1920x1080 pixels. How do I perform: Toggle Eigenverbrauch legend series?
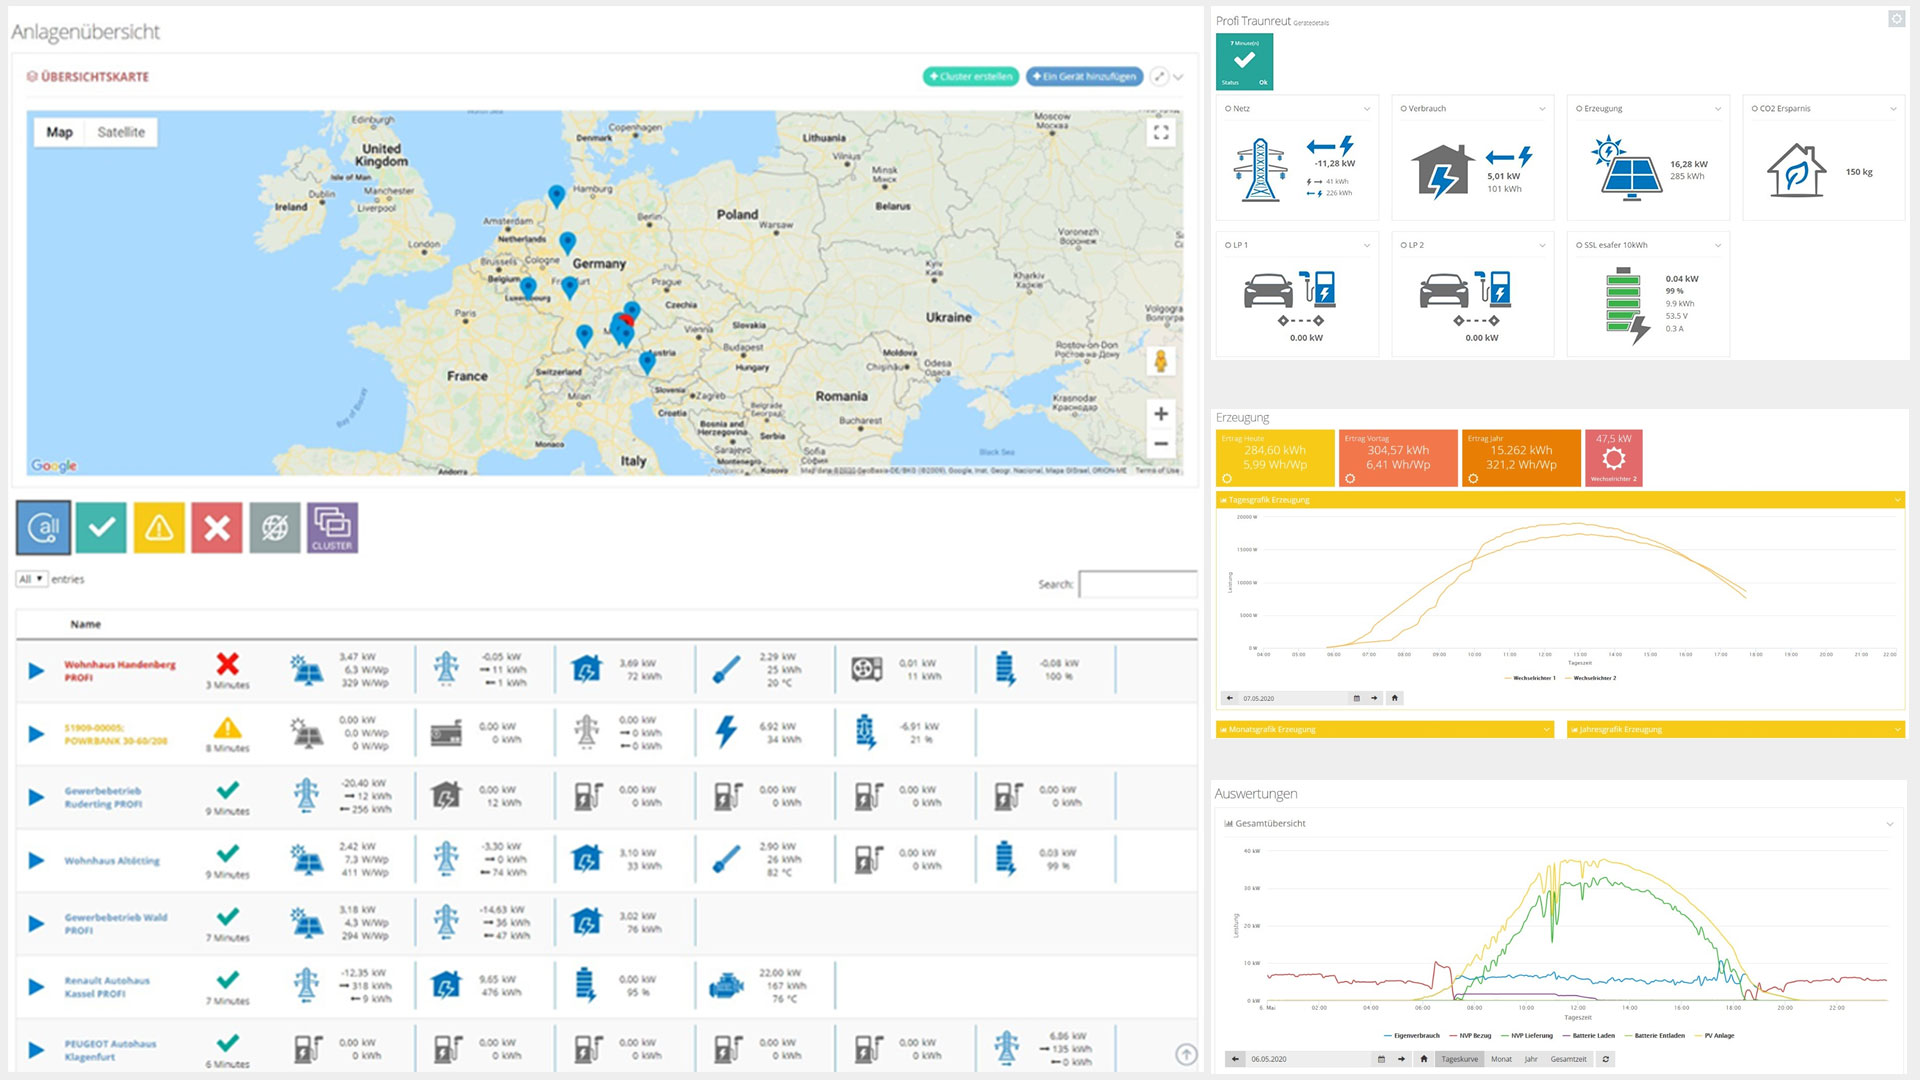(x=1416, y=1036)
